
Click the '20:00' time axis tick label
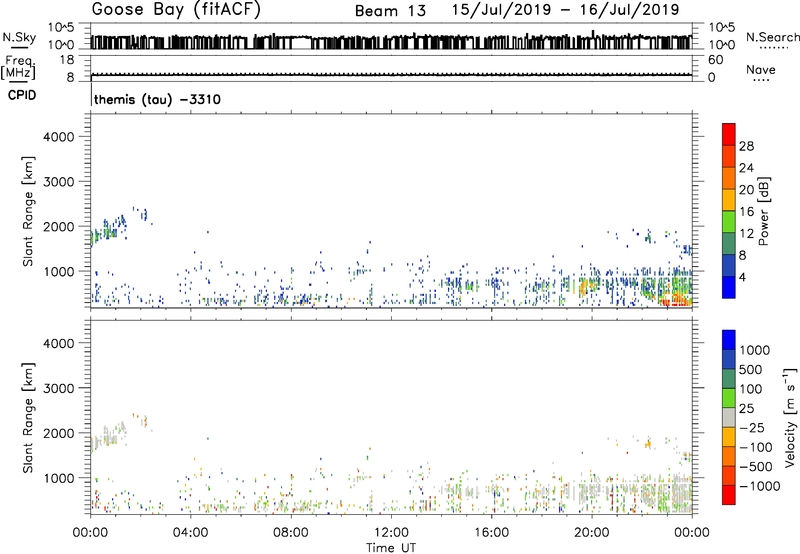click(x=592, y=533)
